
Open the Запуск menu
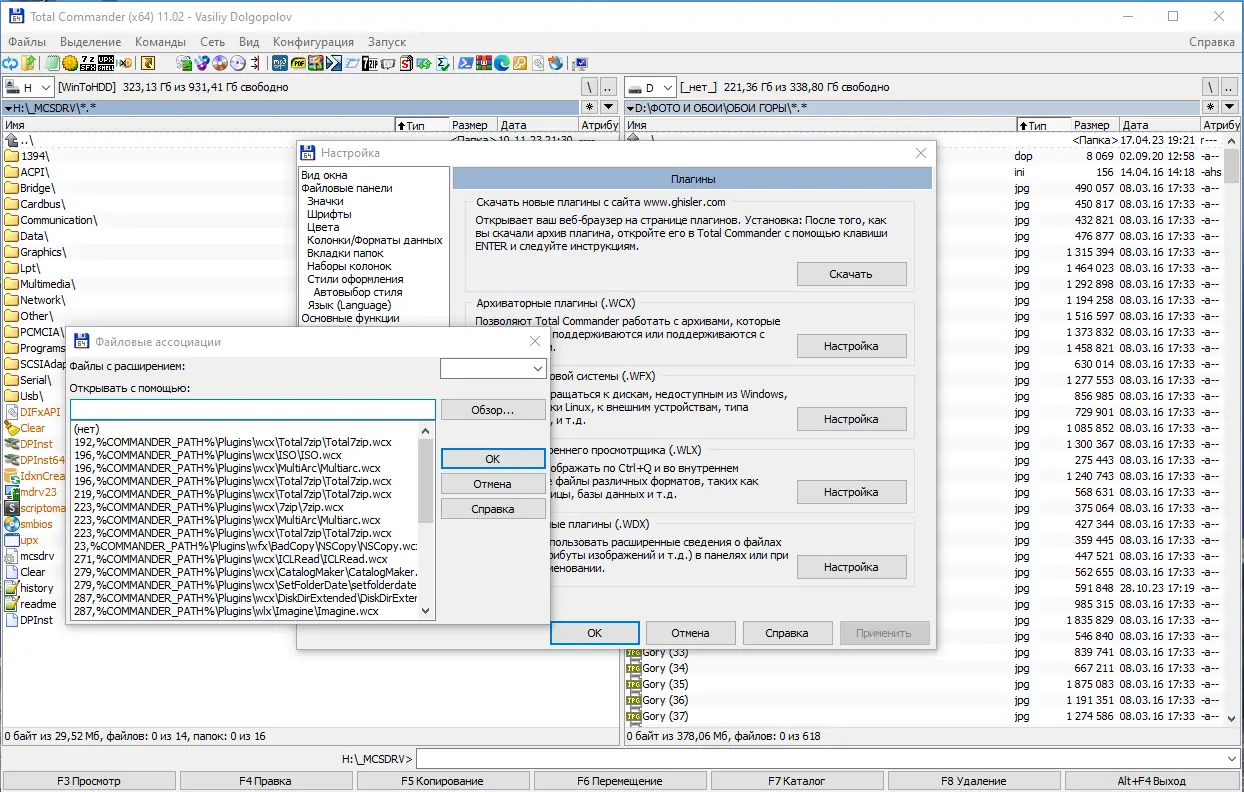(x=387, y=42)
